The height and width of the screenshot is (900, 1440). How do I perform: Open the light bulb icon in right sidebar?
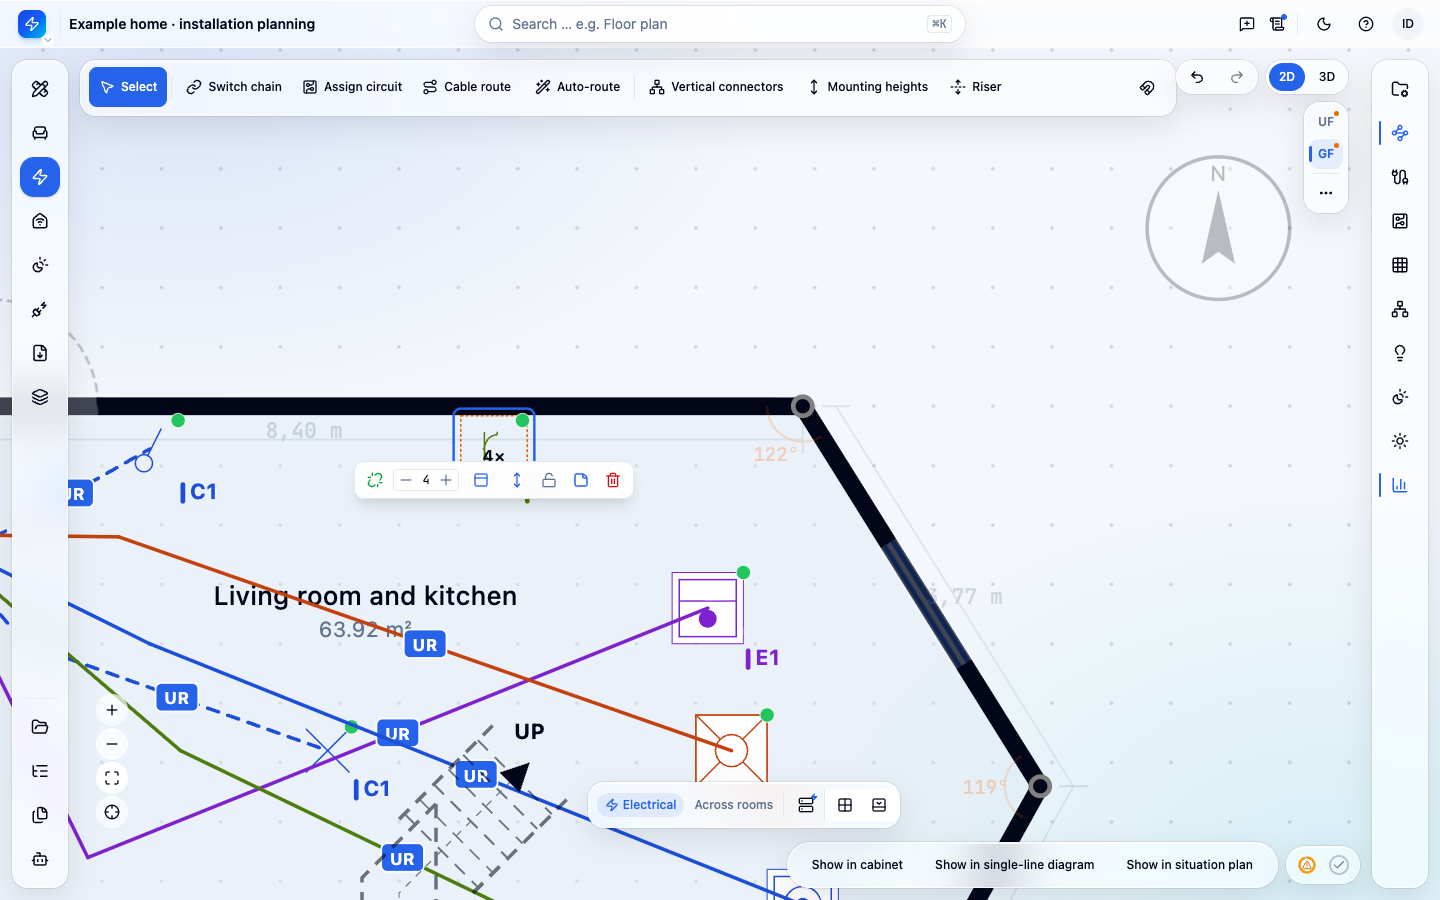pyautogui.click(x=1400, y=353)
